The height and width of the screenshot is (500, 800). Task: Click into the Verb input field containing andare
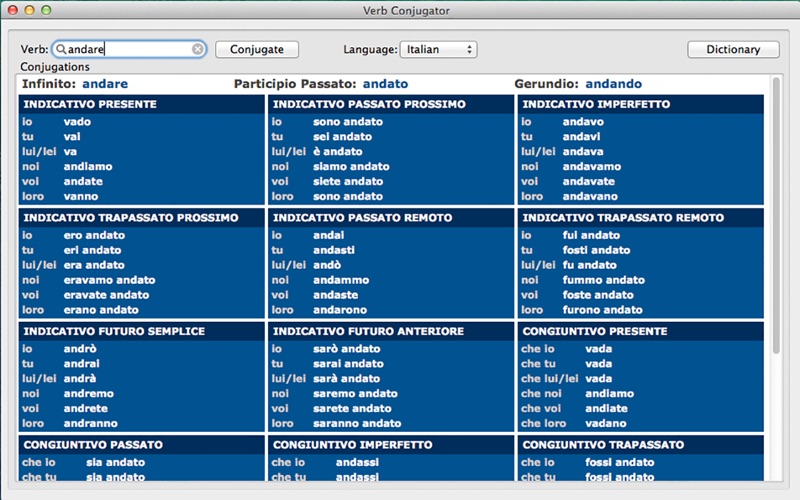tap(129, 49)
